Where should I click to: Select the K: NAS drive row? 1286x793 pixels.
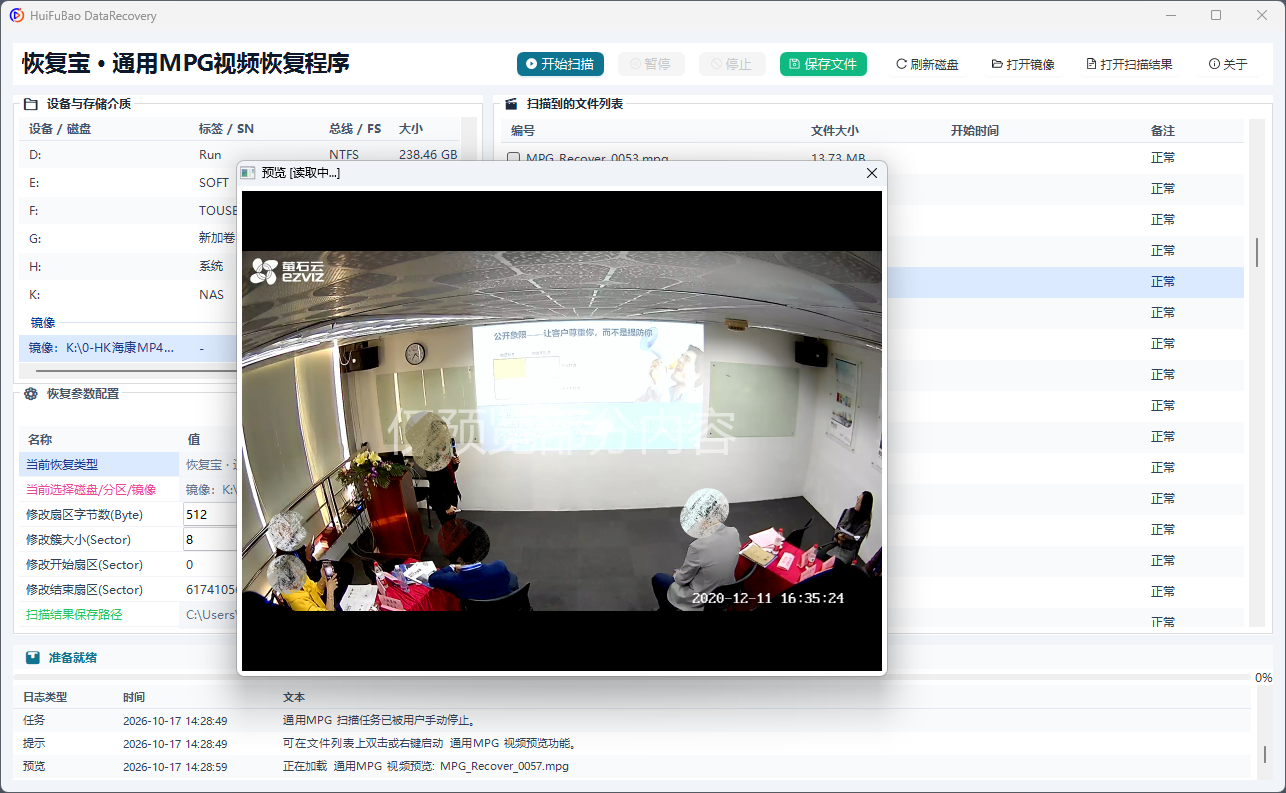coord(128,295)
